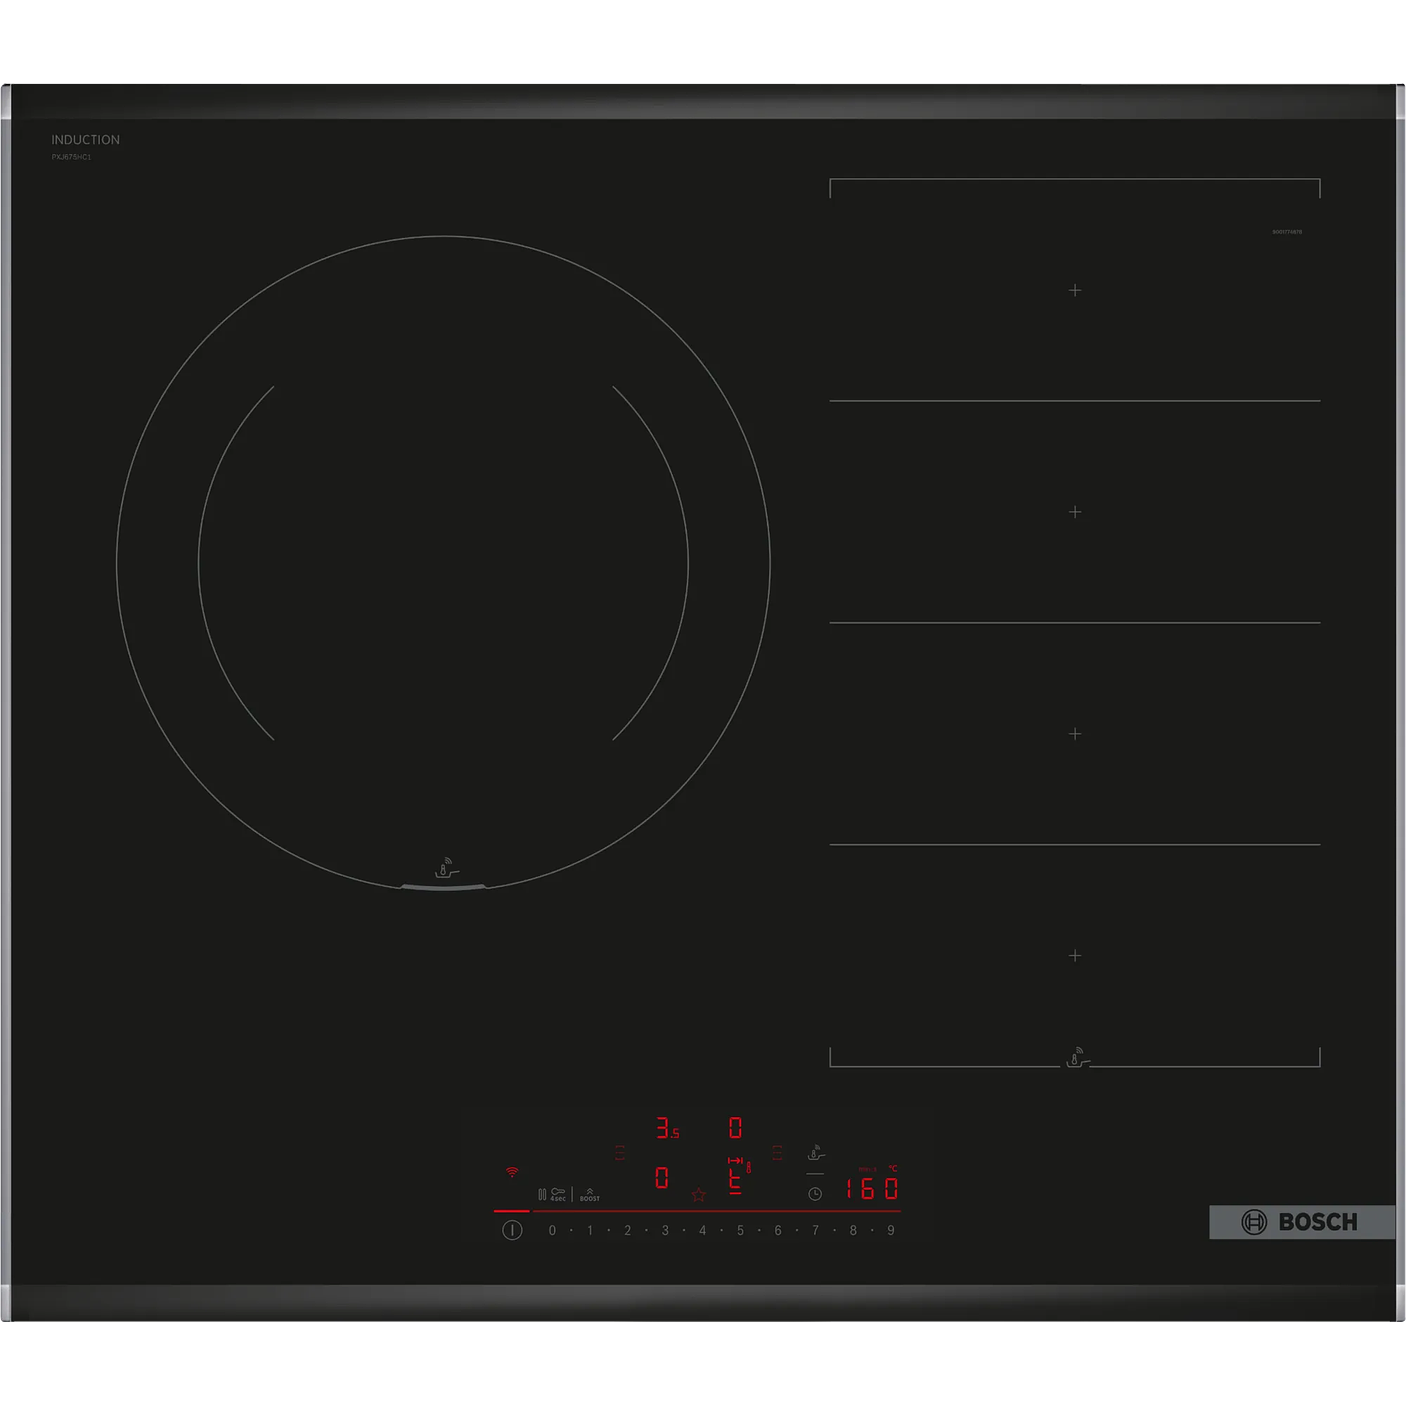Tap the red Wi-Fi Home Connect icon
The image size is (1406, 1406).
512,1172
